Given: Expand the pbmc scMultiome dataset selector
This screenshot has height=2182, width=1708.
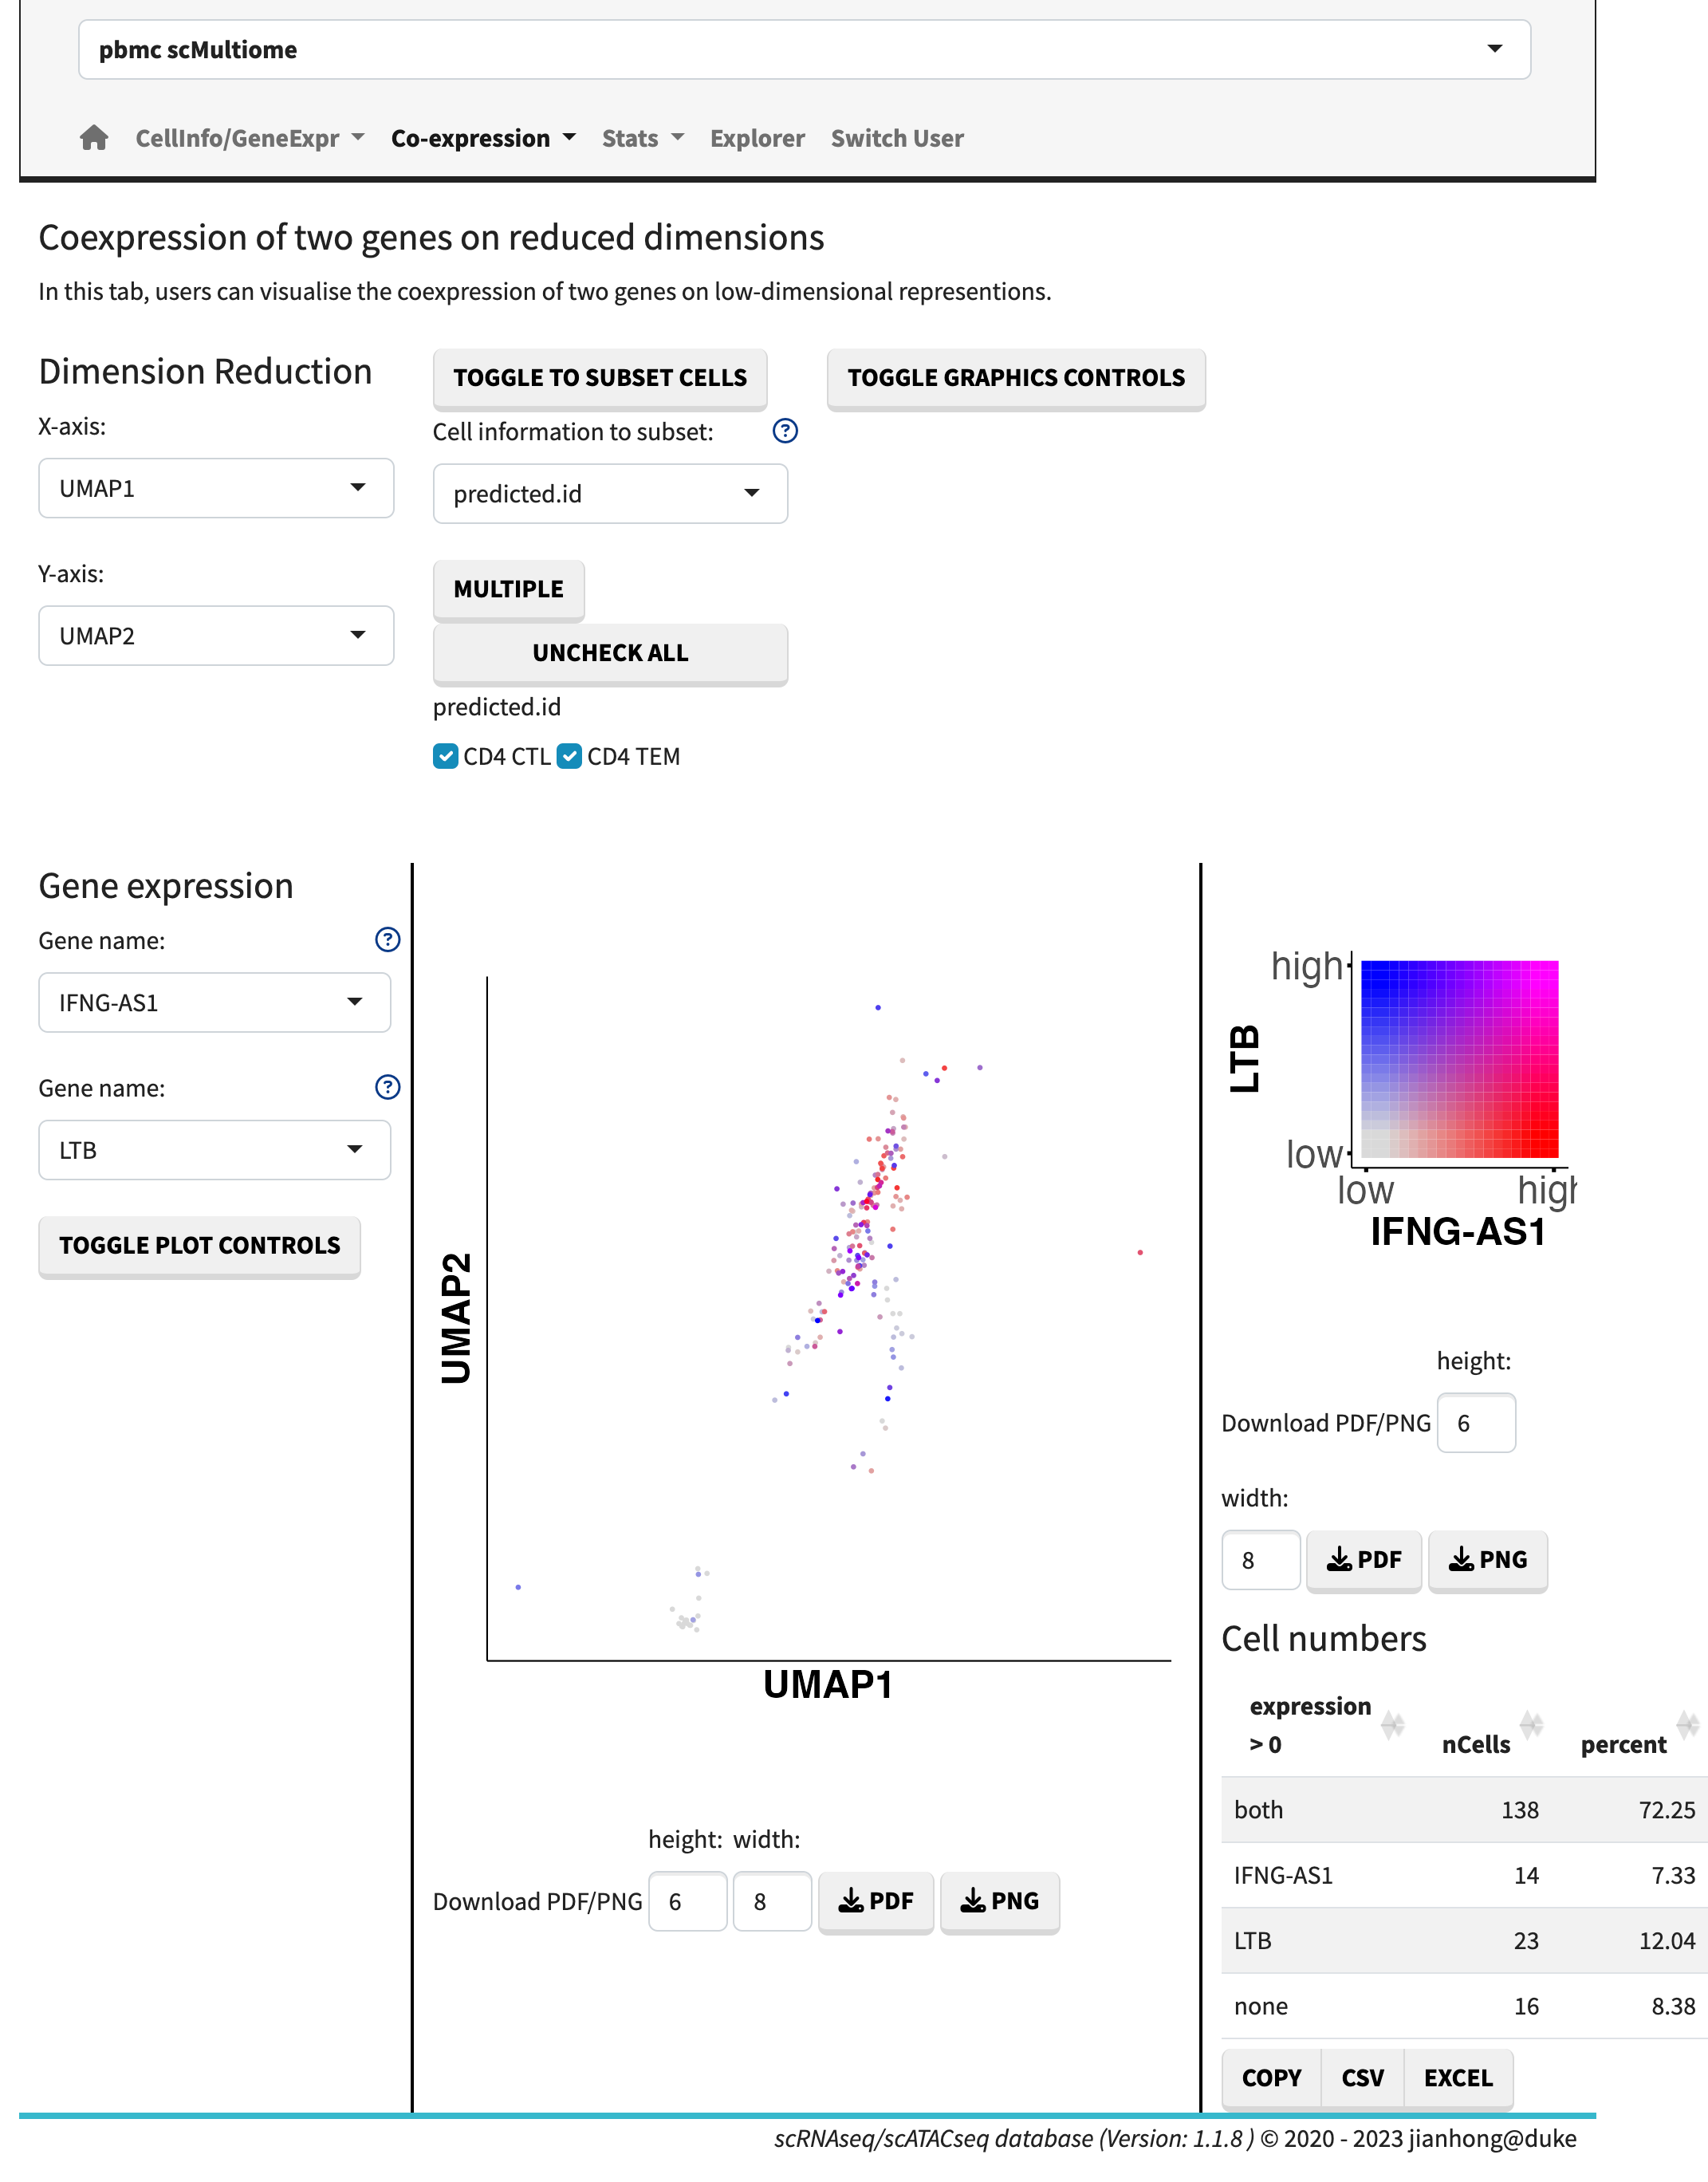Looking at the screenshot, I should point(804,50).
